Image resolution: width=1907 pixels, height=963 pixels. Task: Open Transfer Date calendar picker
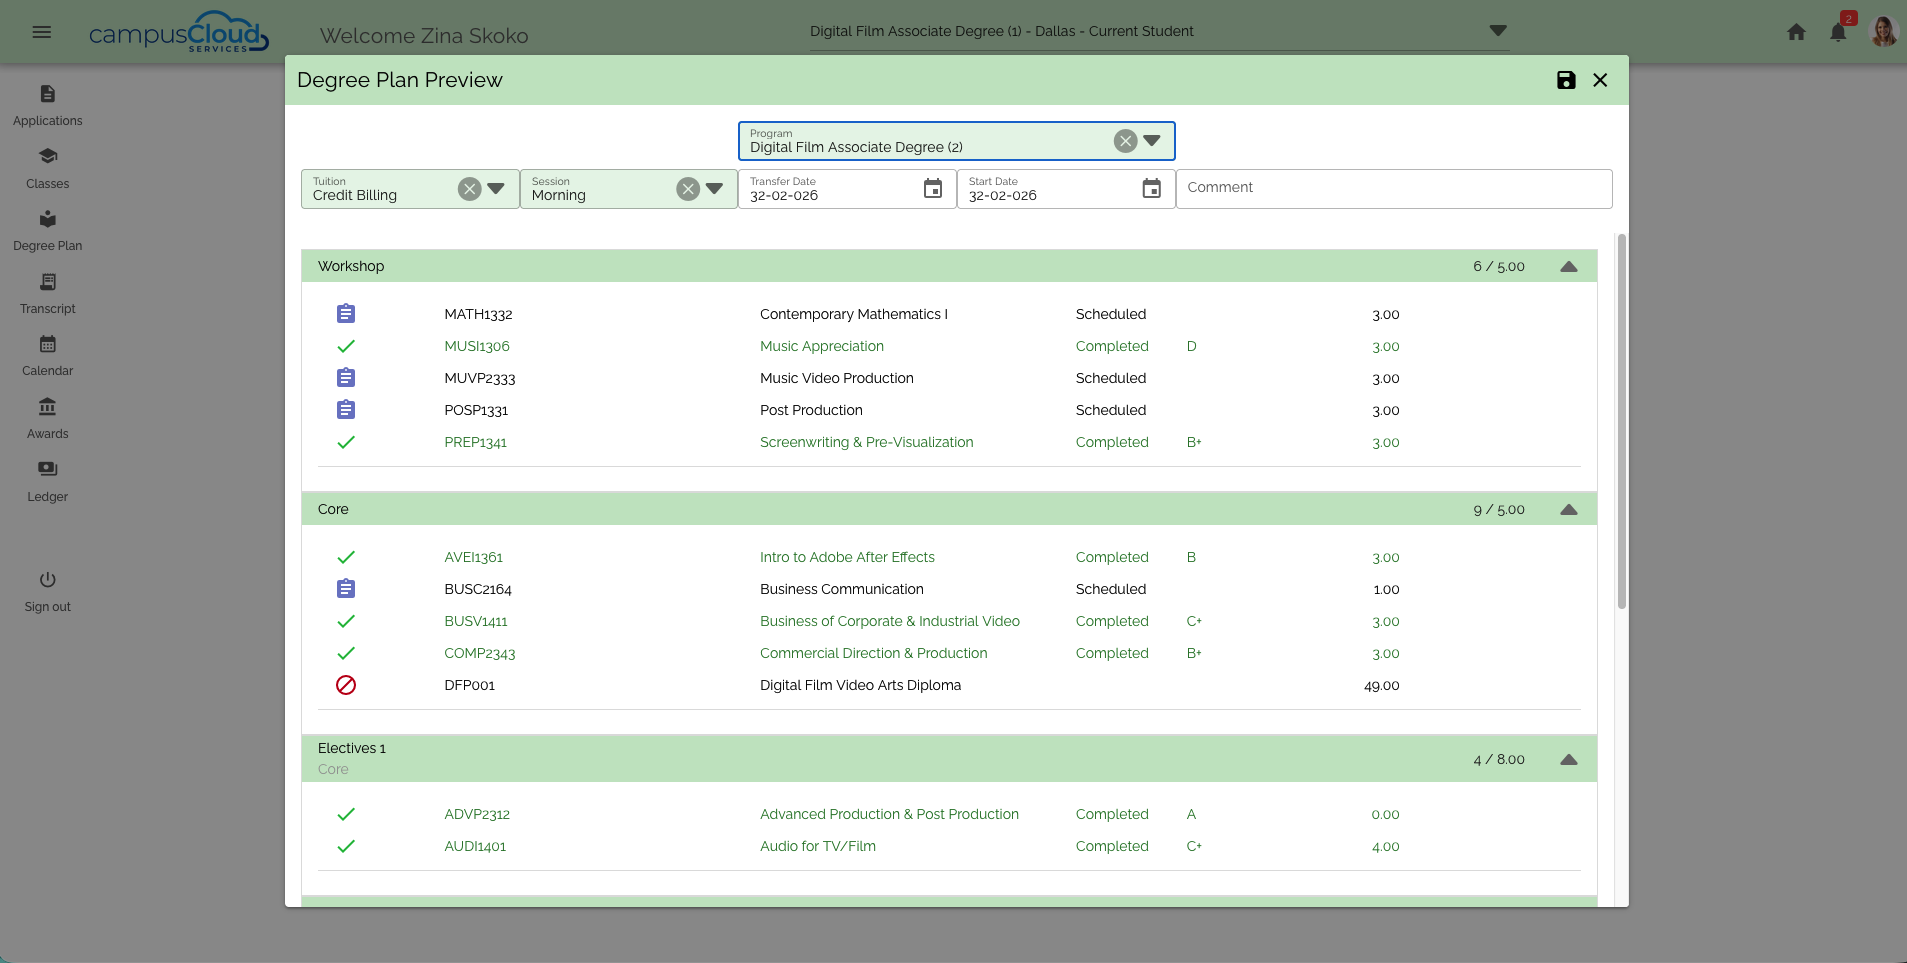click(x=932, y=189)
